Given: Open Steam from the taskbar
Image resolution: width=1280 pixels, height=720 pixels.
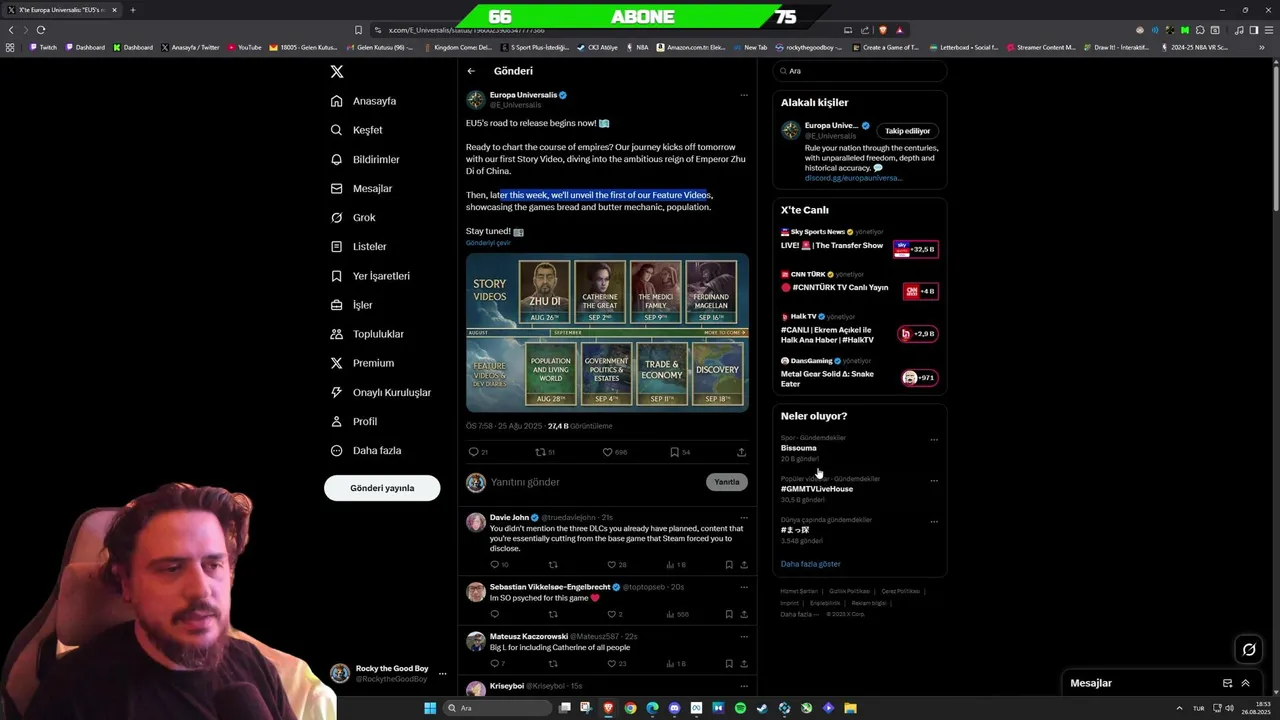Looking at the screenshot, I should pyautogui.click(x=762, y=708).
